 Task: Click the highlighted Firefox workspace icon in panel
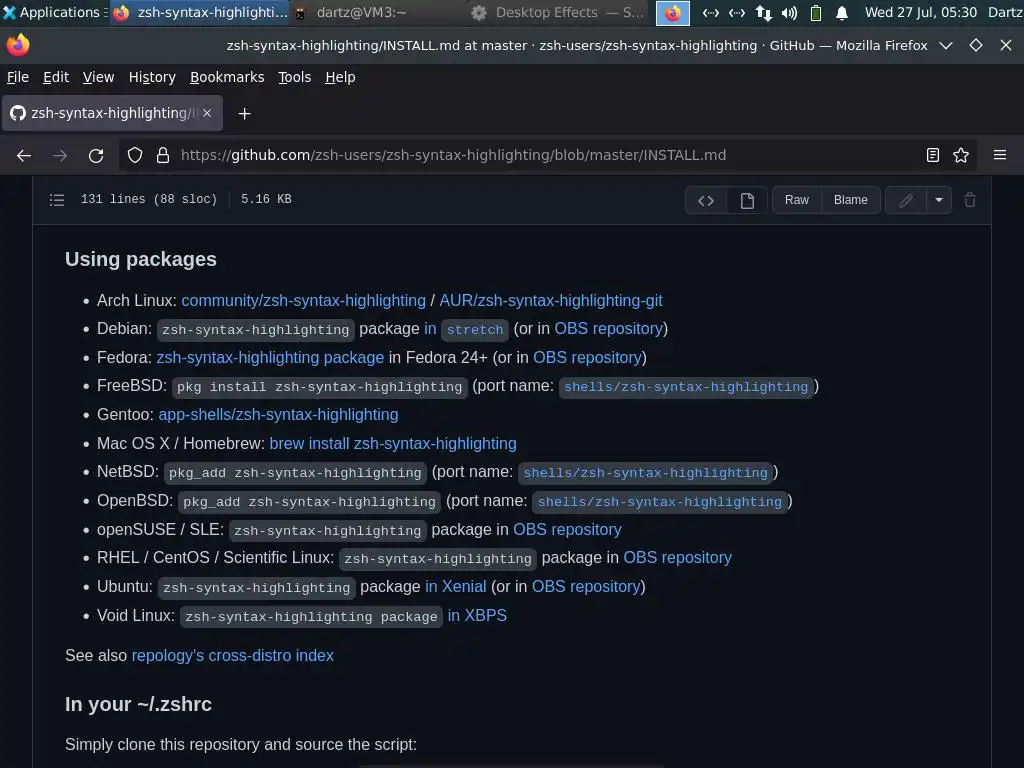pyautogui.click(x=673, y=12)
